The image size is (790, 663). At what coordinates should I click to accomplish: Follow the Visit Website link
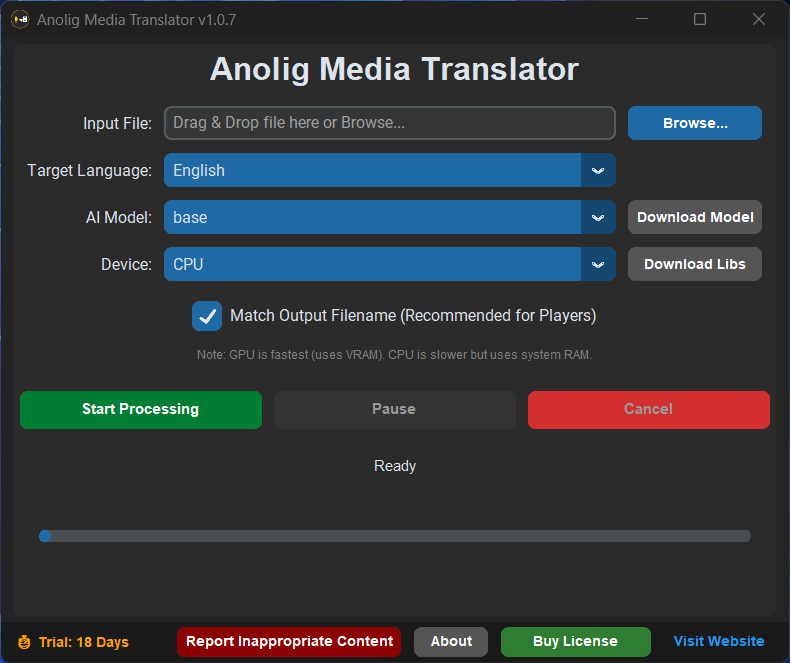click(x=718, y=642)
